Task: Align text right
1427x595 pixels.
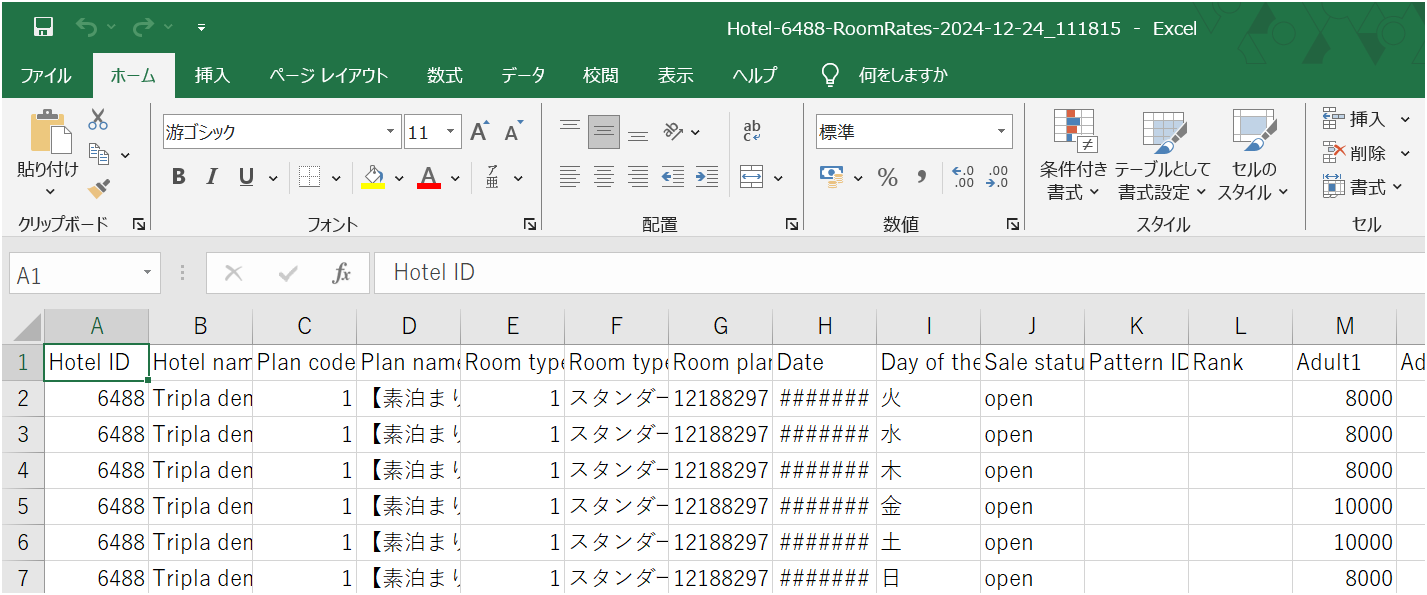Action: click(x=638, y=177)
